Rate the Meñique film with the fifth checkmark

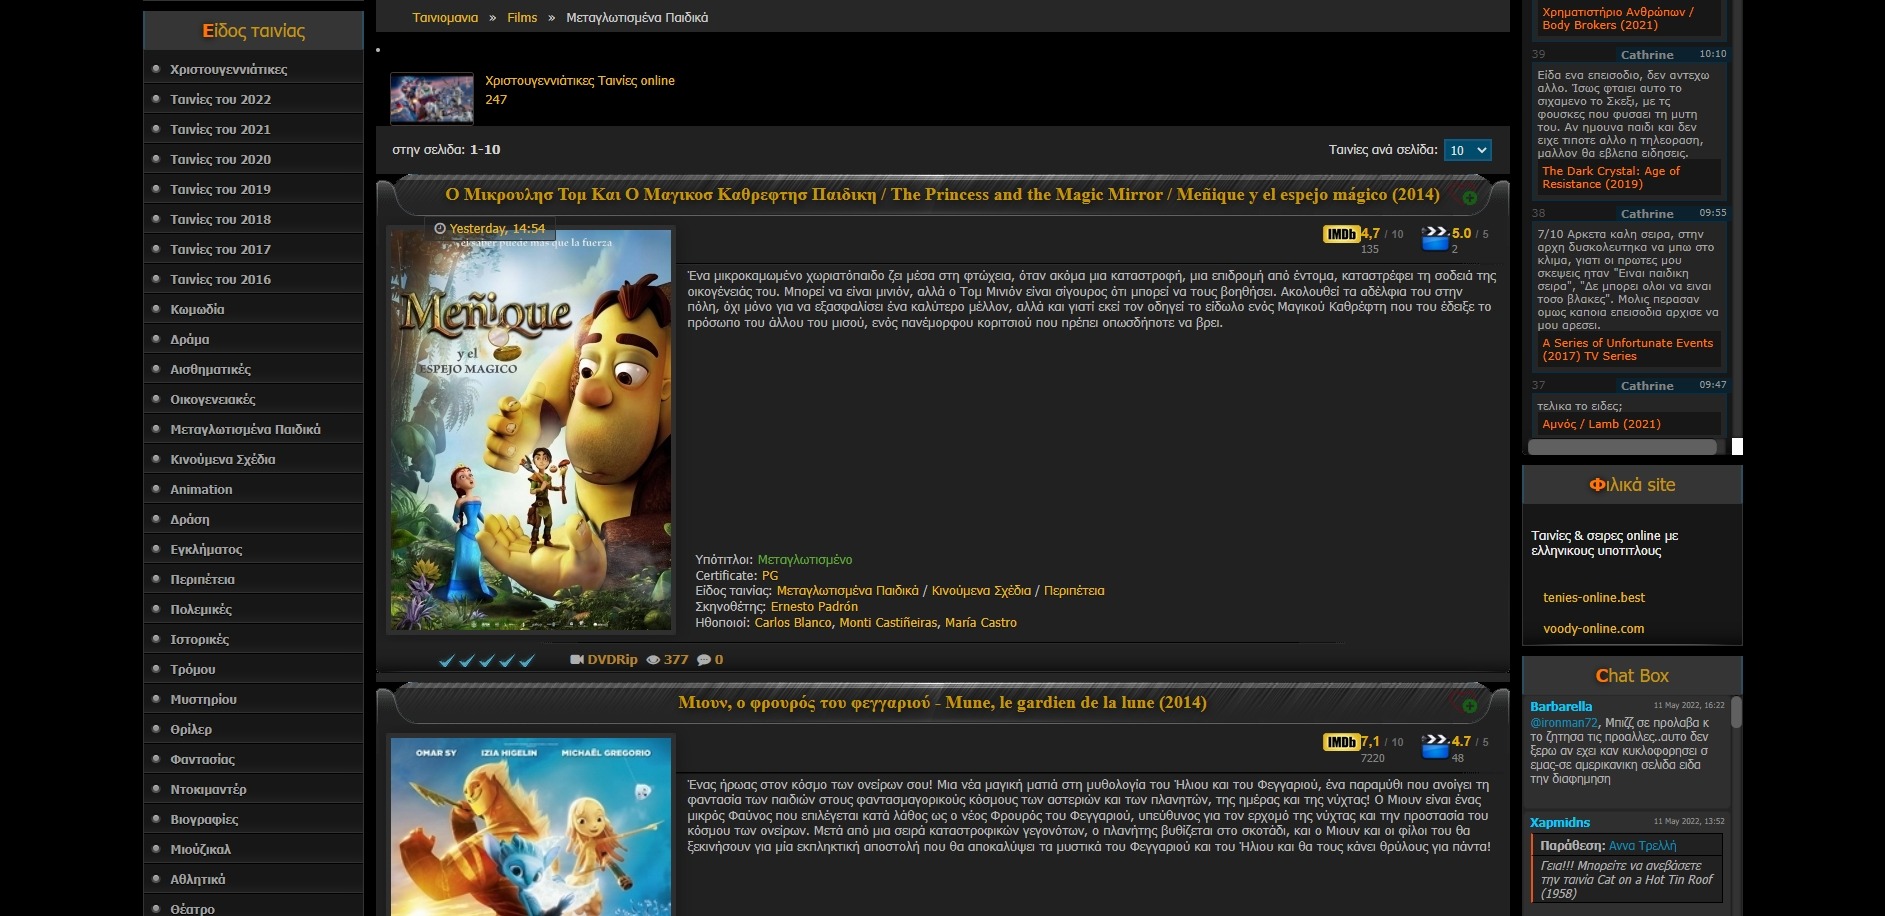click(527, 660)
